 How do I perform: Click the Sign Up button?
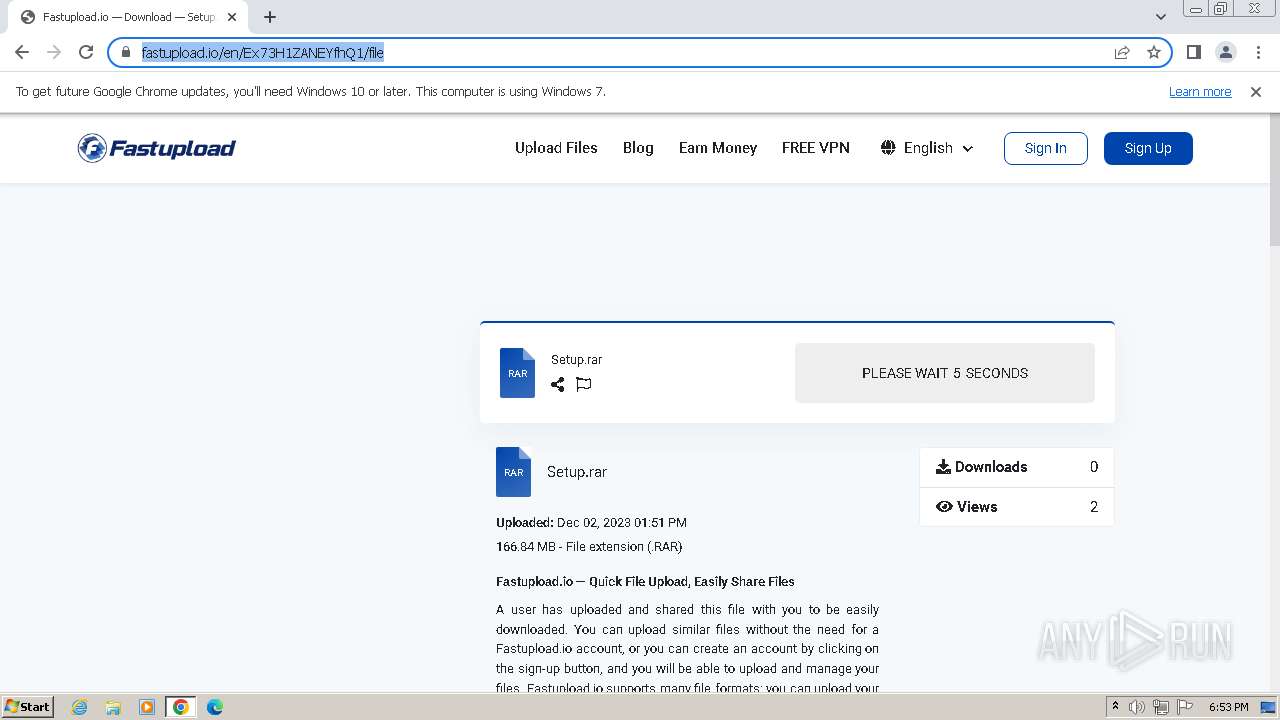point(1148,148)
